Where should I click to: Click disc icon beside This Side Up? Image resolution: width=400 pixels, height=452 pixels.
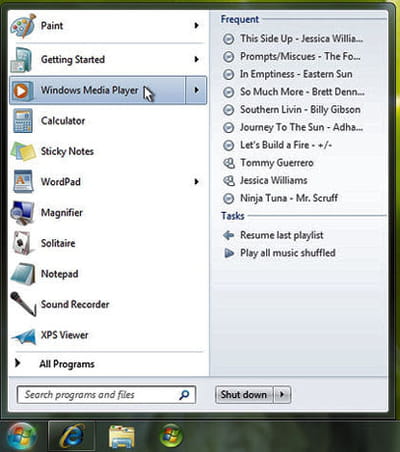[x=228, y=39]
